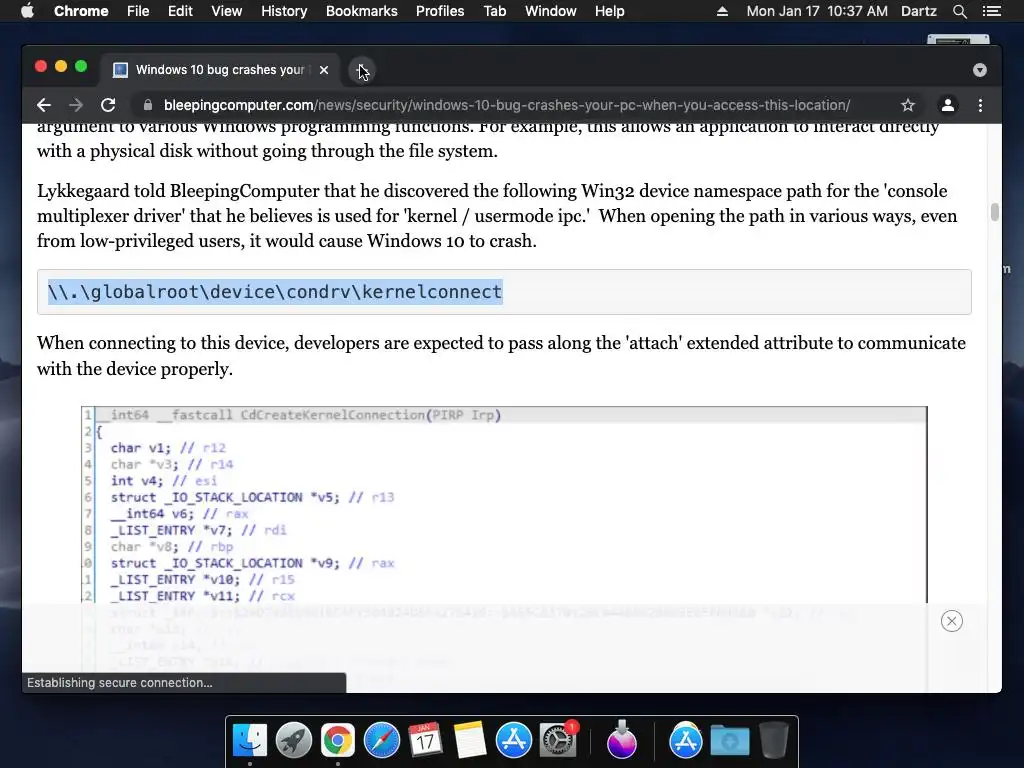
Task: Click the 'When connecting to this device' paragraph
Action: point(501,356)
